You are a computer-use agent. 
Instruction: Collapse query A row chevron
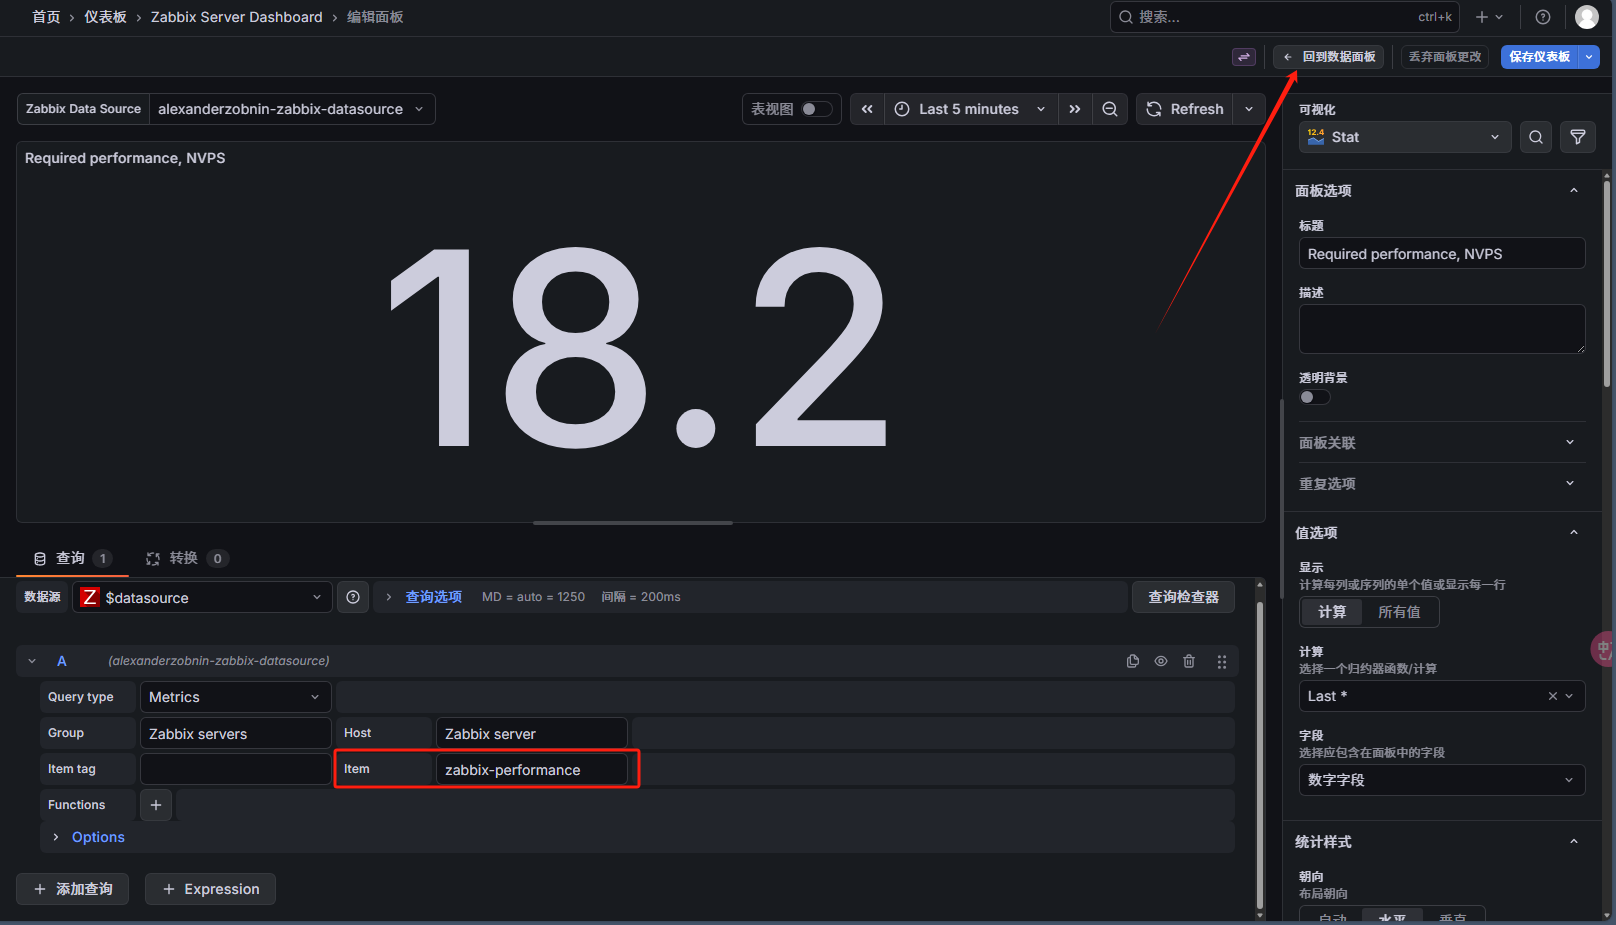pos(32,661)
